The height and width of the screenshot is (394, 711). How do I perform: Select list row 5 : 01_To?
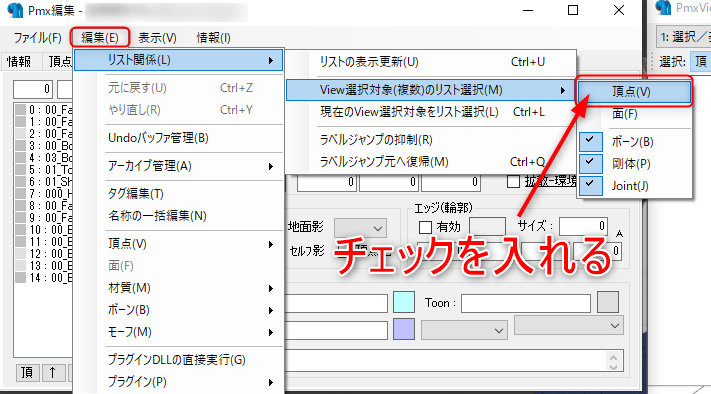pos(44,170)
